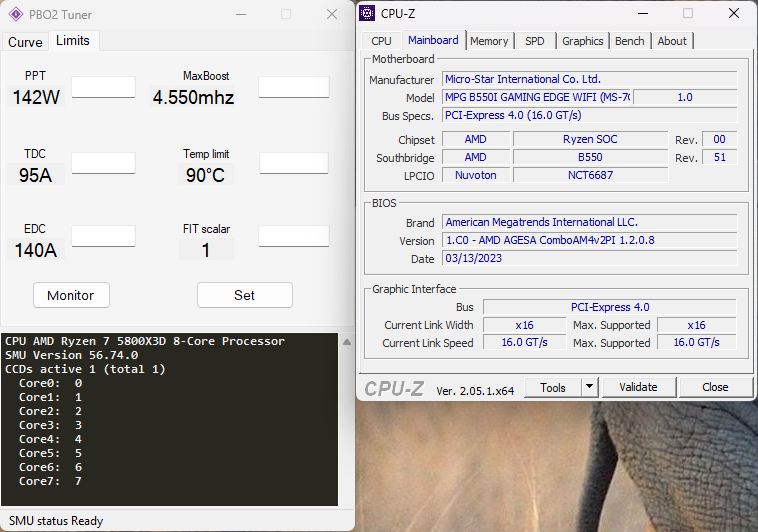Show the About tab in CPU-Z
758x532 pixels.
(672, 41)
